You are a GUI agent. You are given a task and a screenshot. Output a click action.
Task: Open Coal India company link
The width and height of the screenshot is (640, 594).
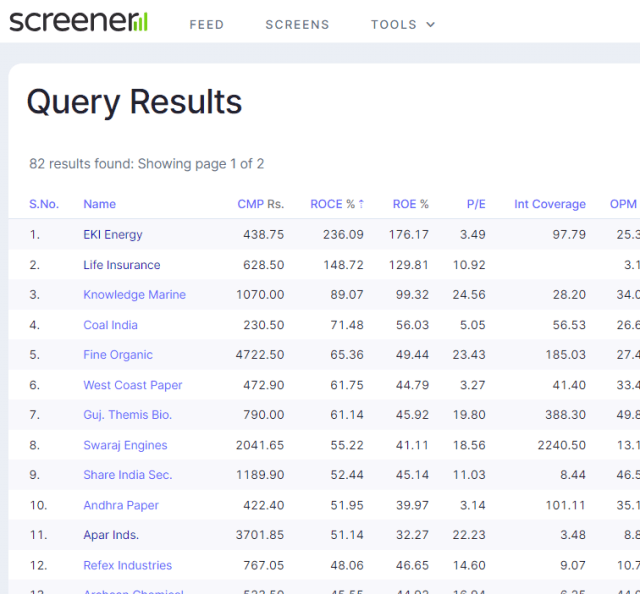pyautogui.click(x=110, y=325)
